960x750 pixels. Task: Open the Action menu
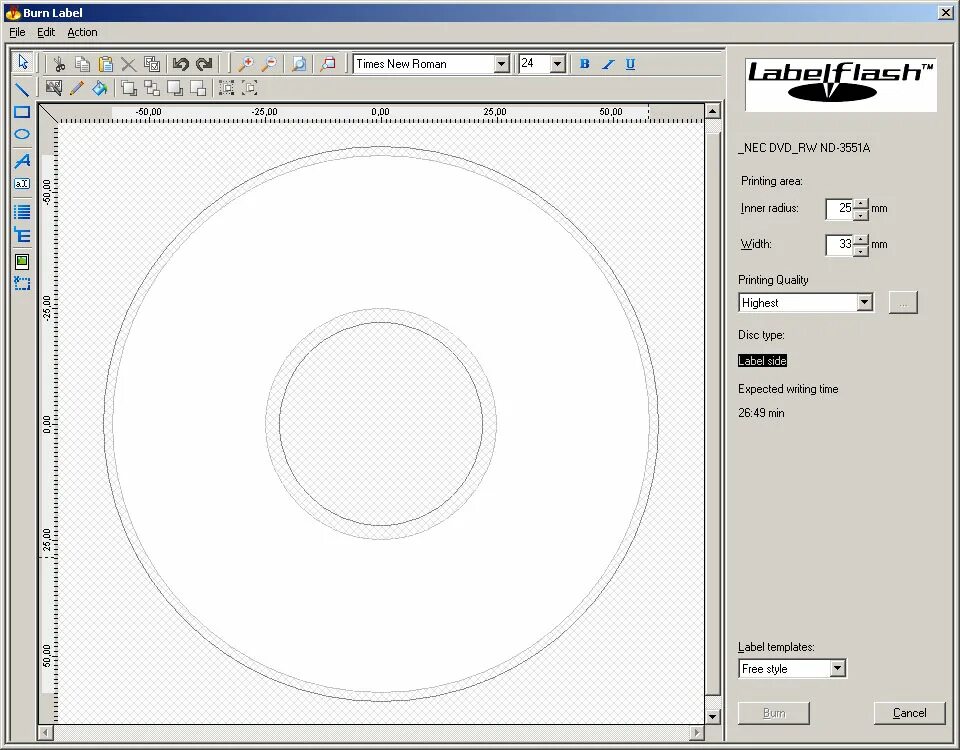point(82,32)
